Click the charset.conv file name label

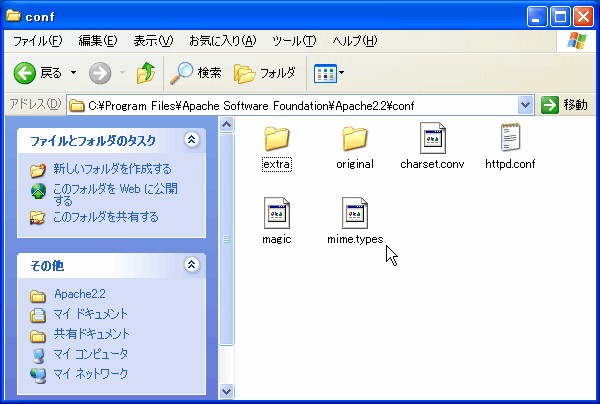tap(432, 164)
